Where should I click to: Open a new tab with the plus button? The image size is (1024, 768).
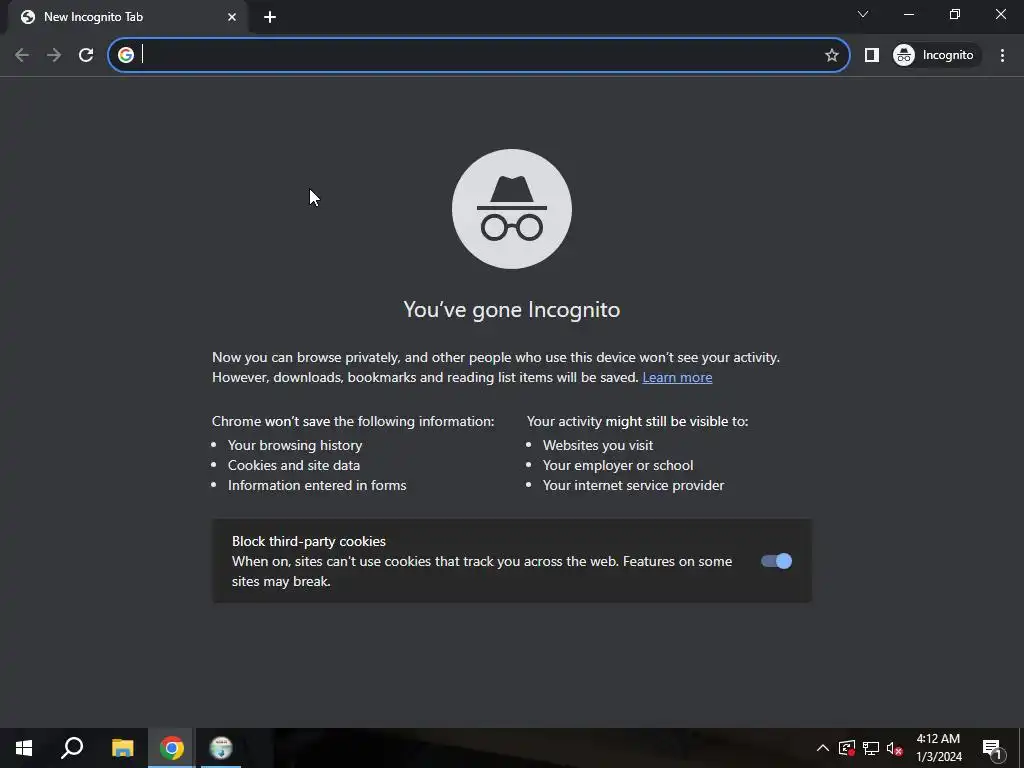coord(270,17)
